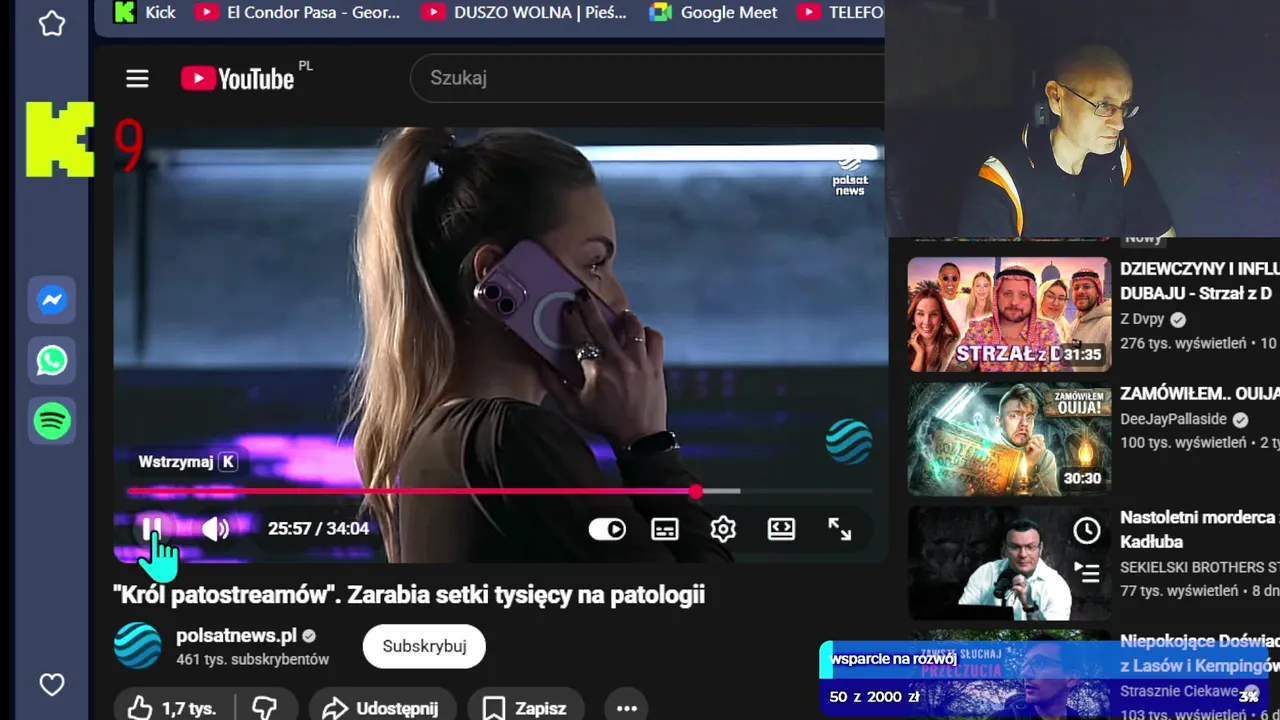Open Messenger in browser sidebar
Viewport: 1280px width, 720px height.
52,300
